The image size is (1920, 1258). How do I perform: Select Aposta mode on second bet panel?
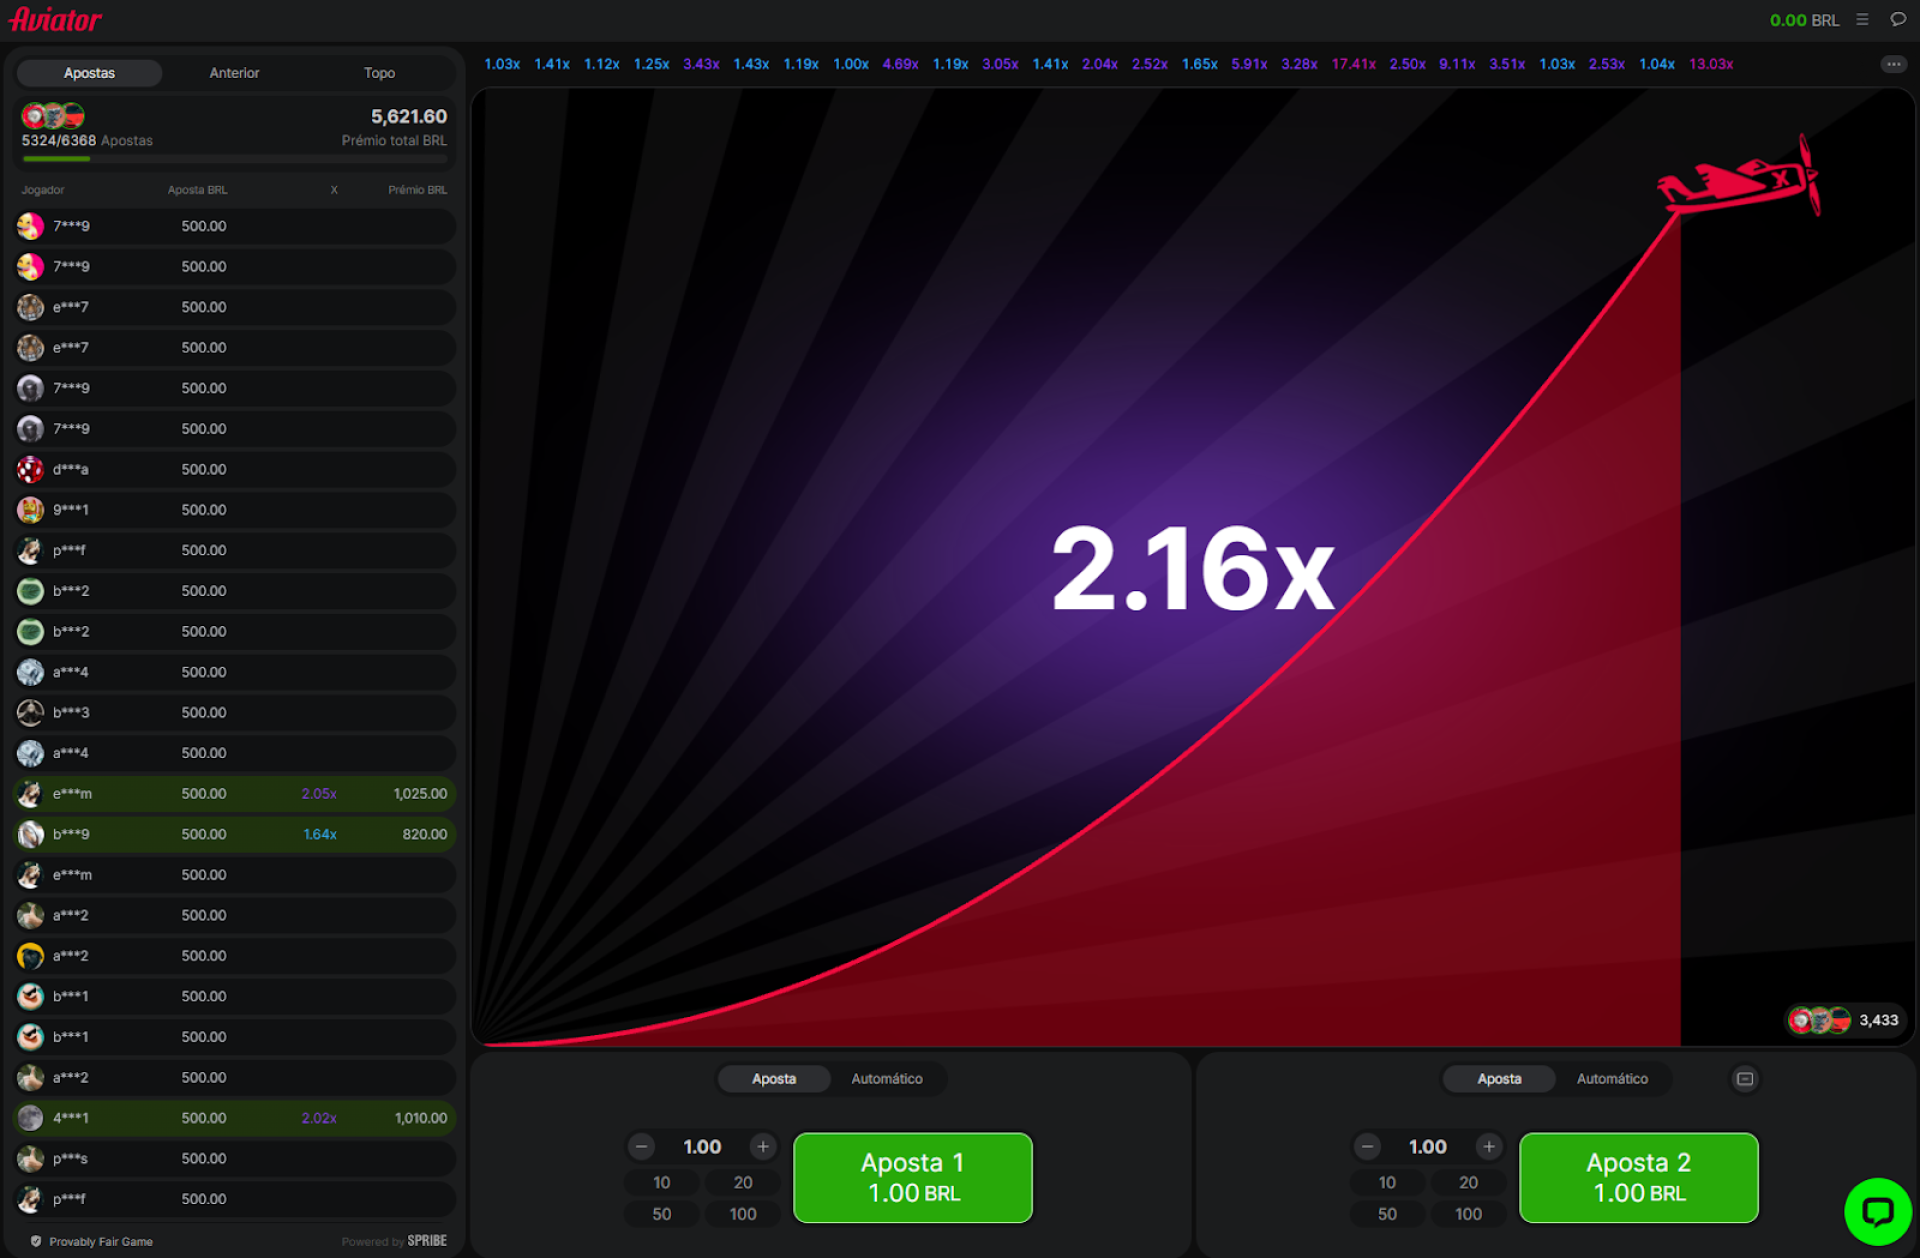point(1498,1079)
